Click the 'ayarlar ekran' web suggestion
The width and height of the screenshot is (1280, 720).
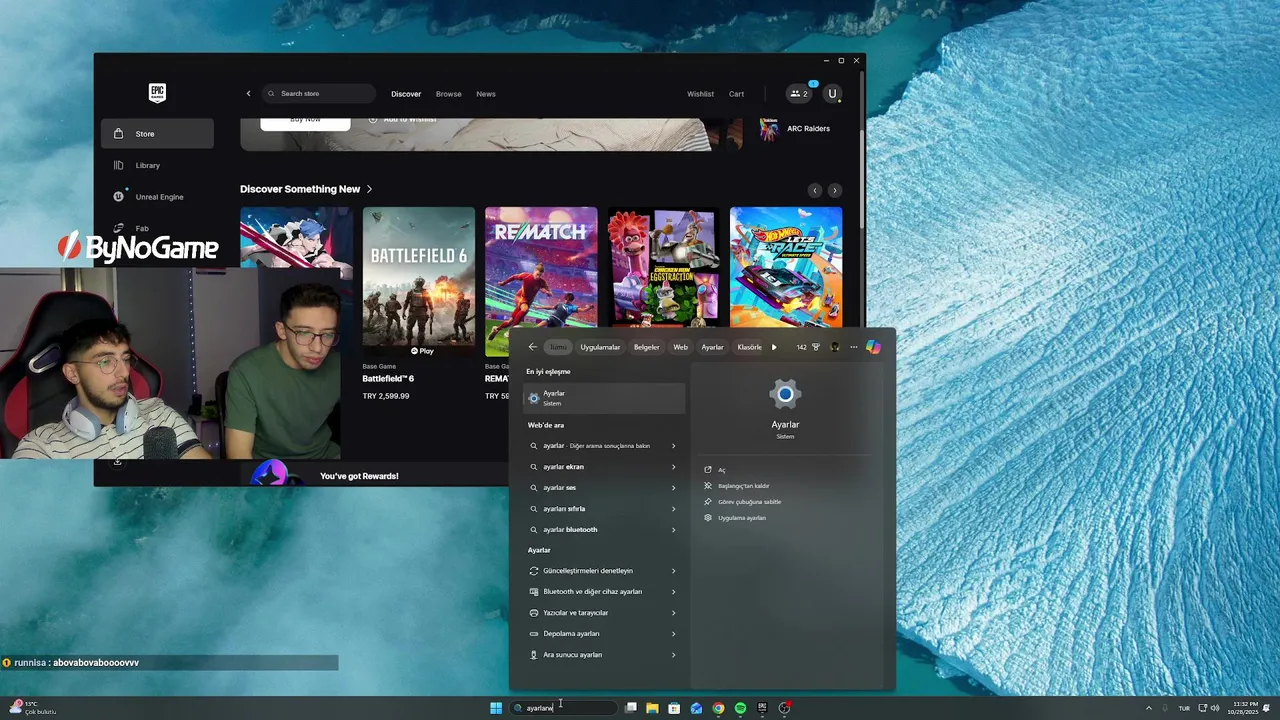pos(564,467)
